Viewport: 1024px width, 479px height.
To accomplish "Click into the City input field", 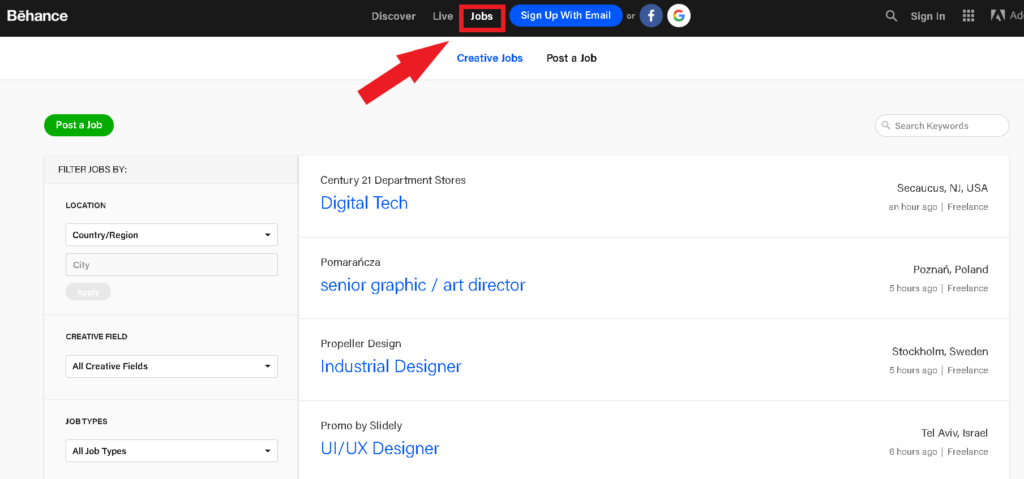I will point(171,265).
